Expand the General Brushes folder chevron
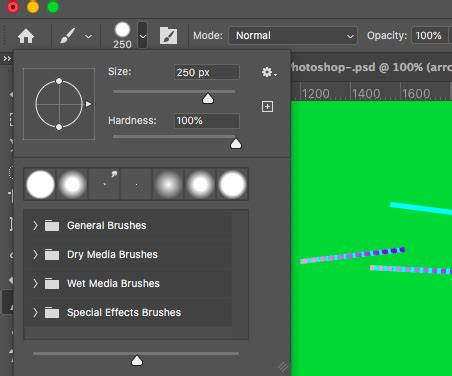This screenshot has height=376, width=452. coord(35,225)
